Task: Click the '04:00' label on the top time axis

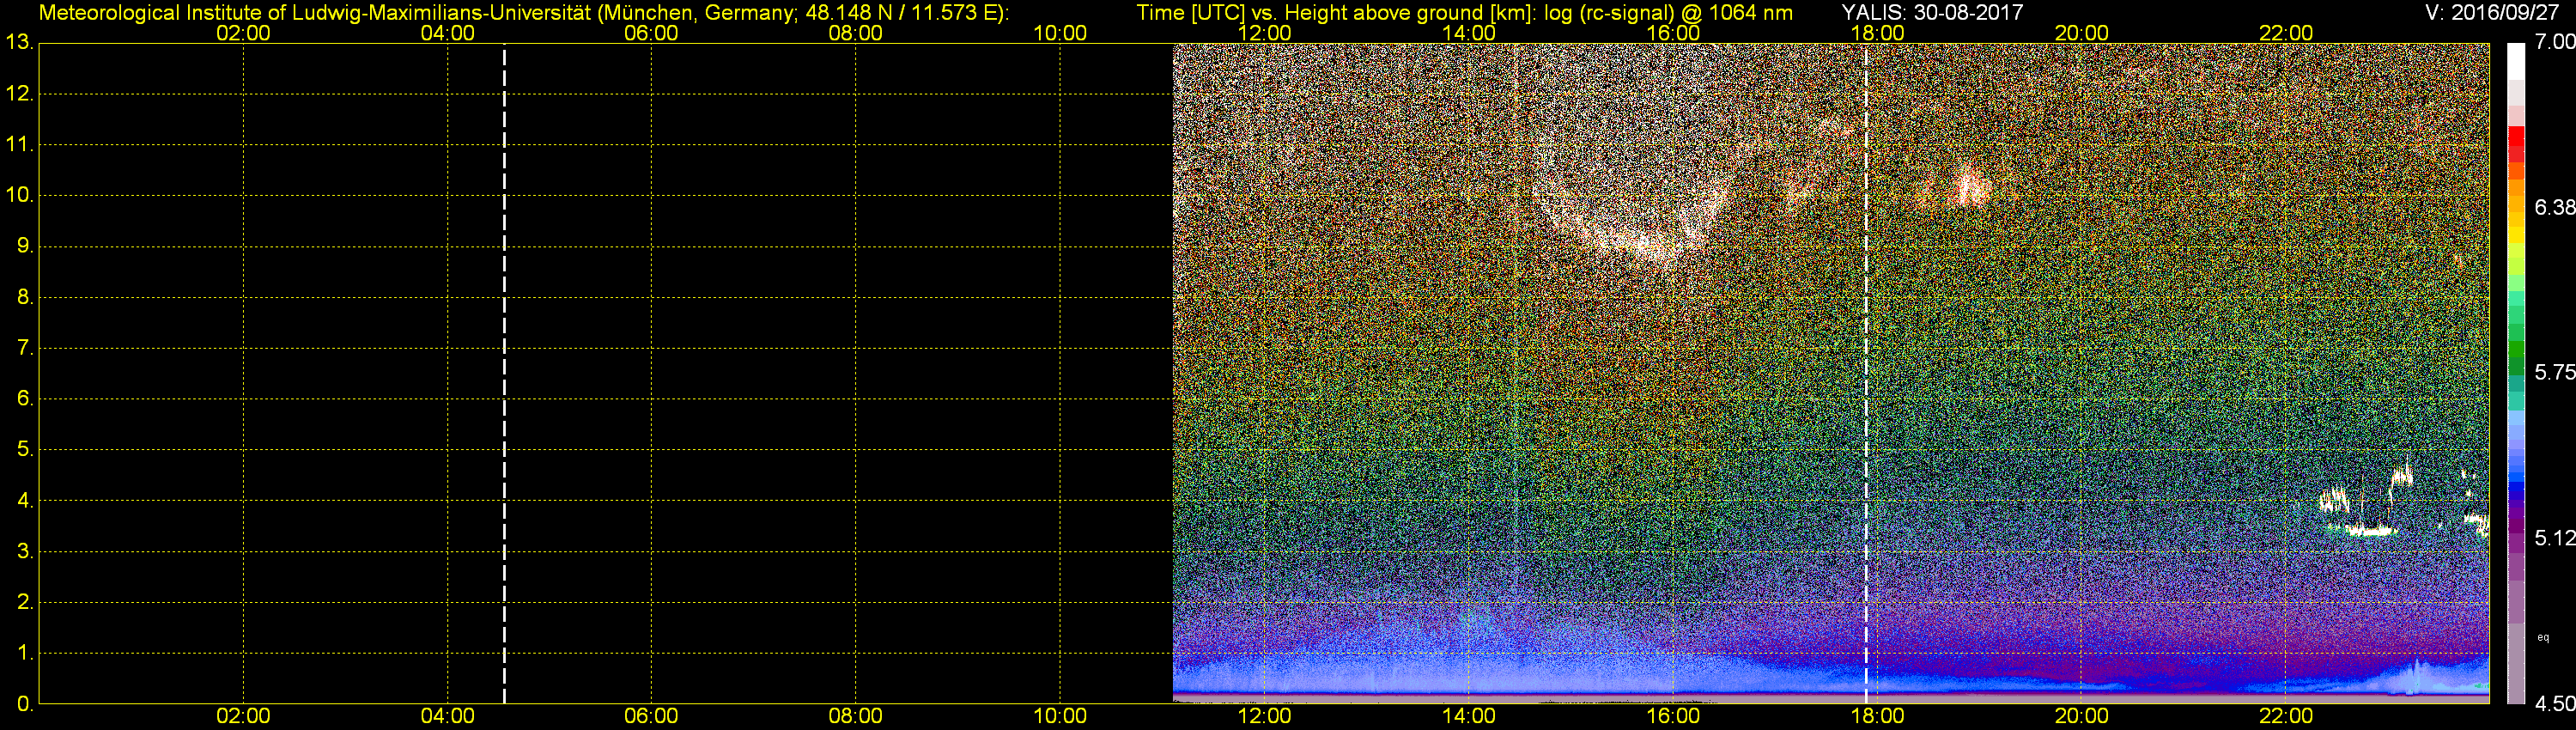Action: point(447,33)
